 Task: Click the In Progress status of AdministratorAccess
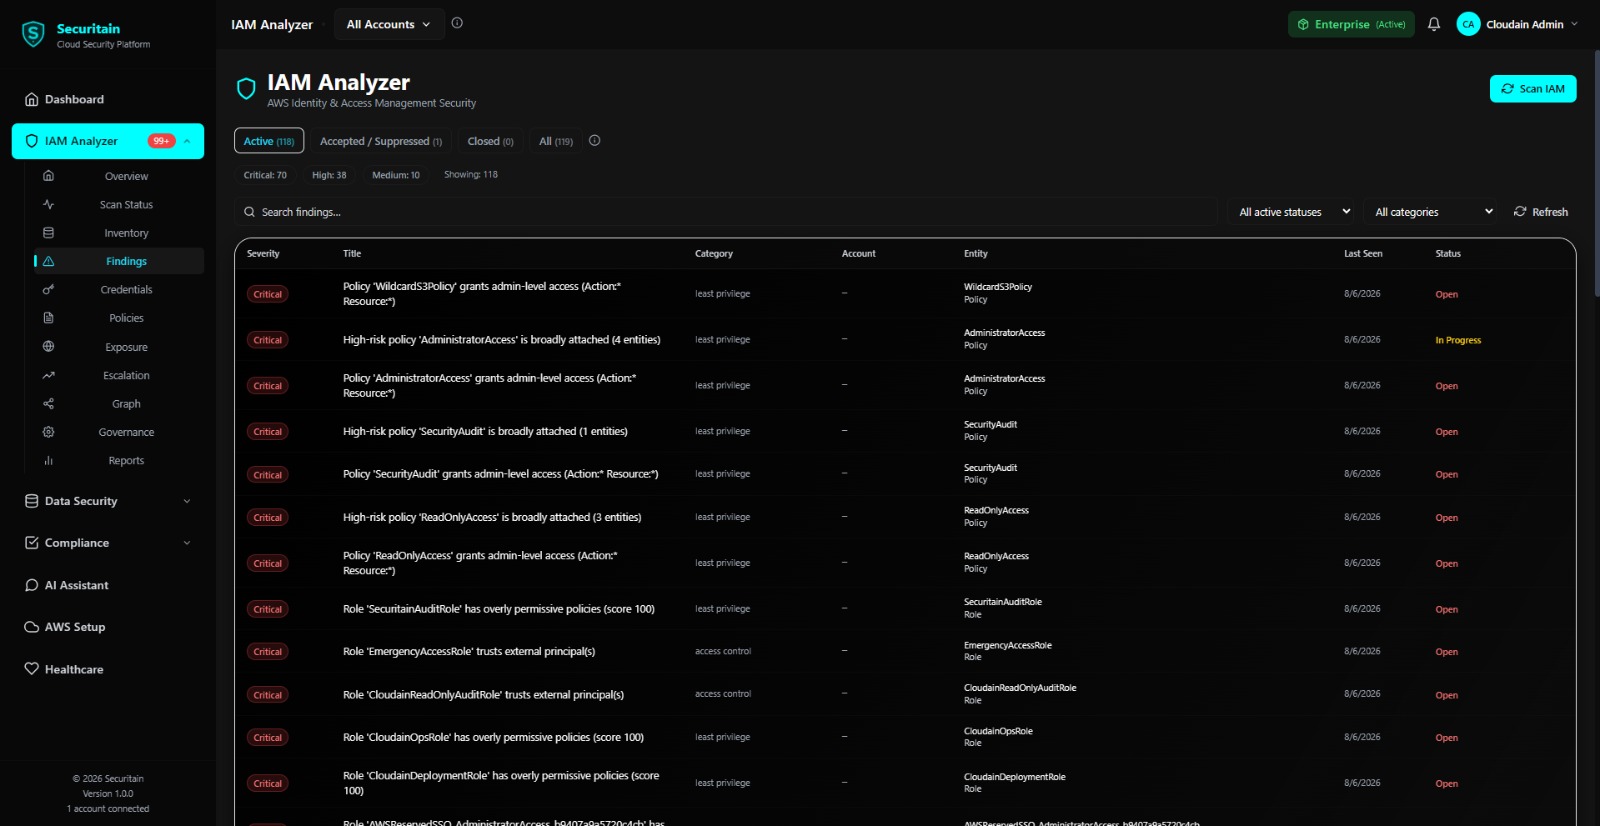[1458, 340]
